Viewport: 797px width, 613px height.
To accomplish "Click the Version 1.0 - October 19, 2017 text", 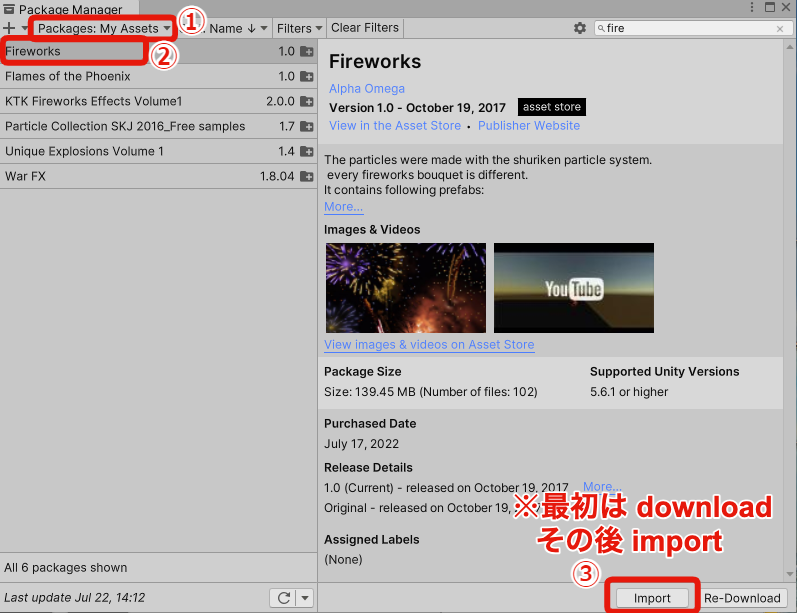I will (417, 108).
